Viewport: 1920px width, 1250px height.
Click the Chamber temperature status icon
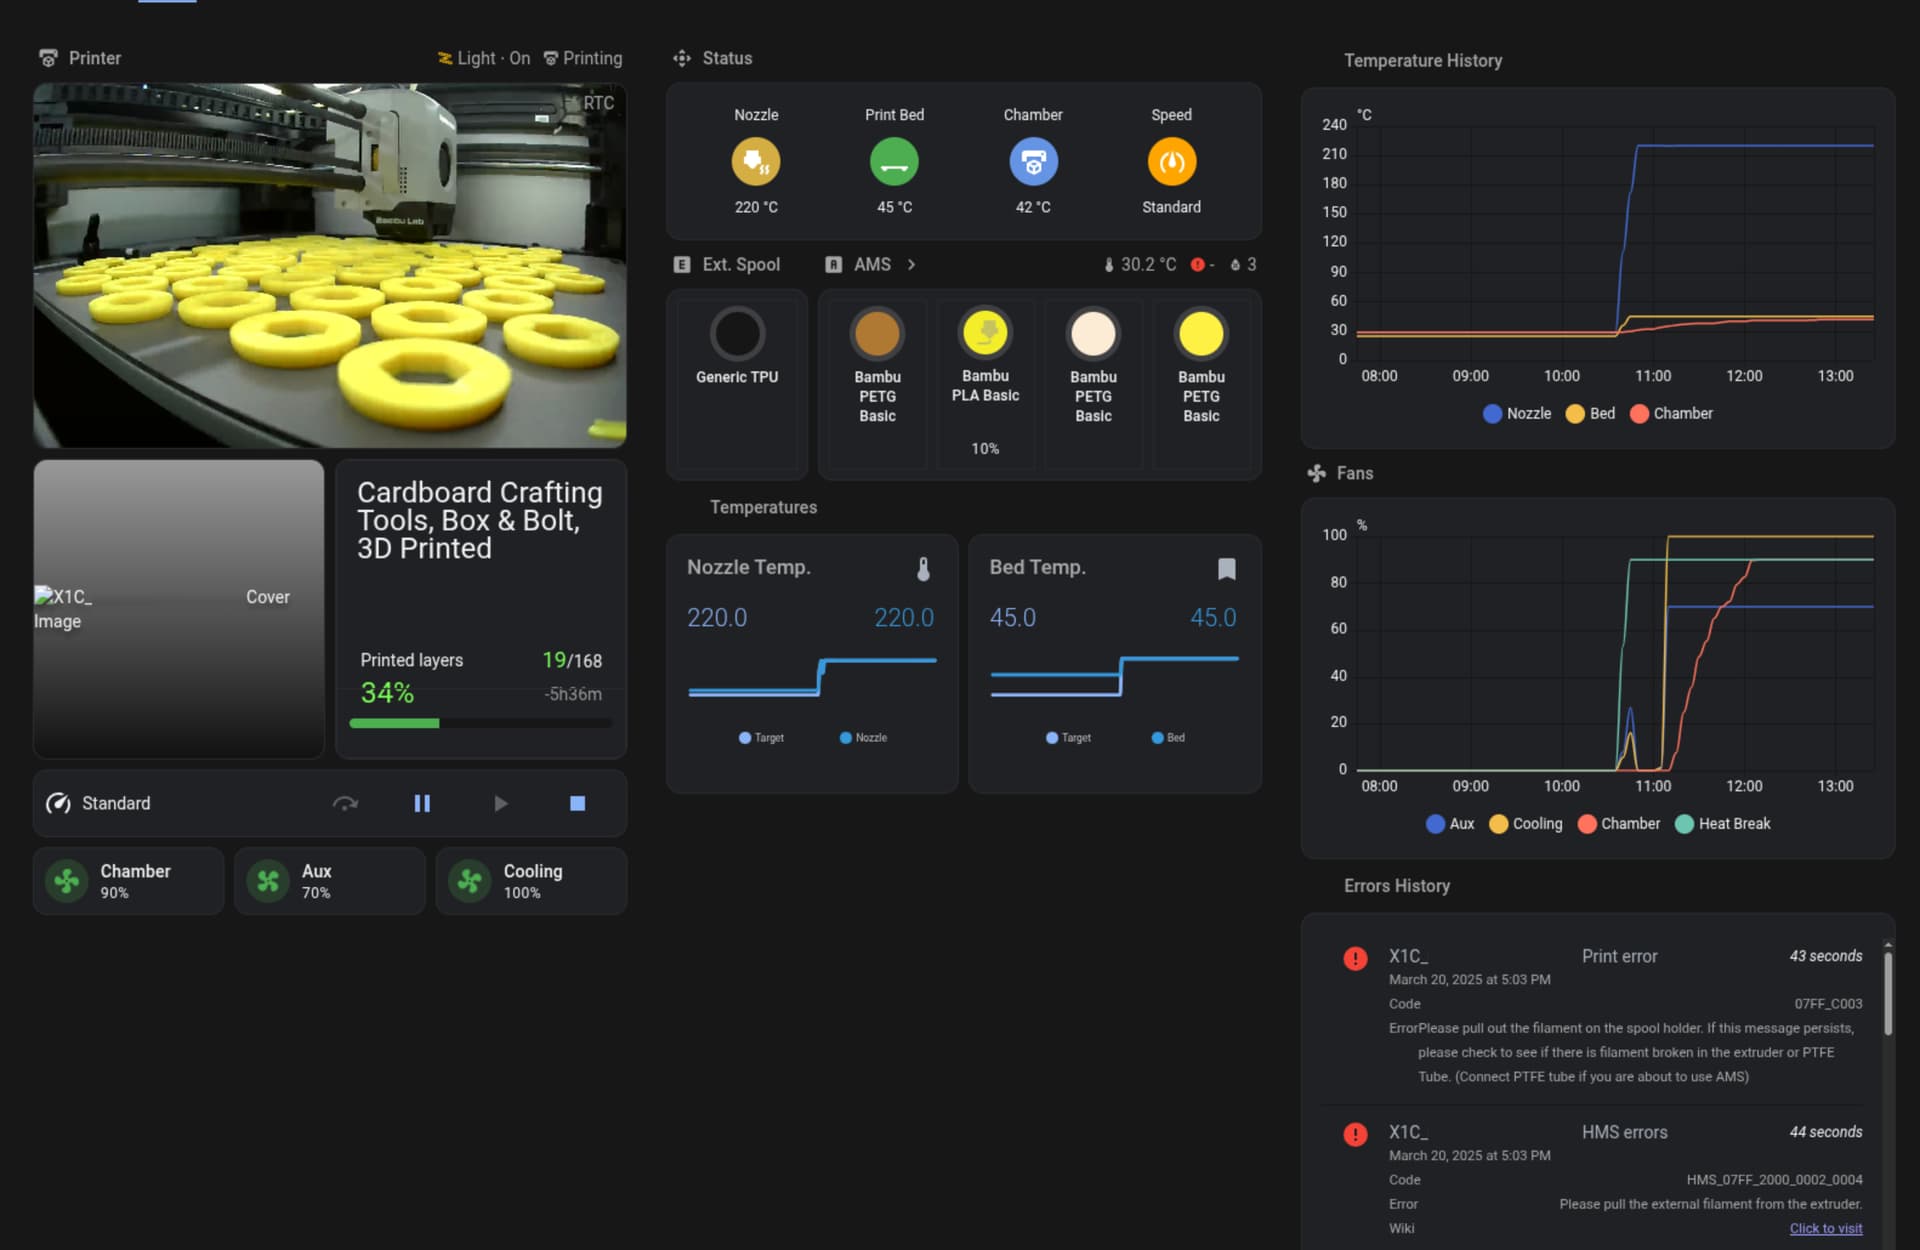(x=1032, y=162)
